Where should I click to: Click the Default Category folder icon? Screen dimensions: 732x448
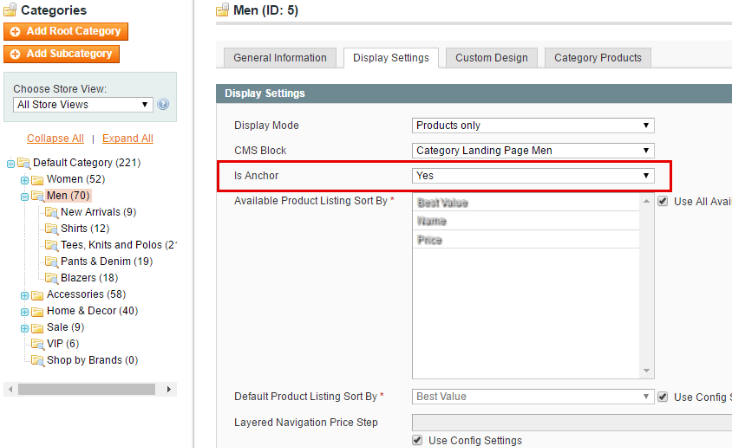point(24,163)
